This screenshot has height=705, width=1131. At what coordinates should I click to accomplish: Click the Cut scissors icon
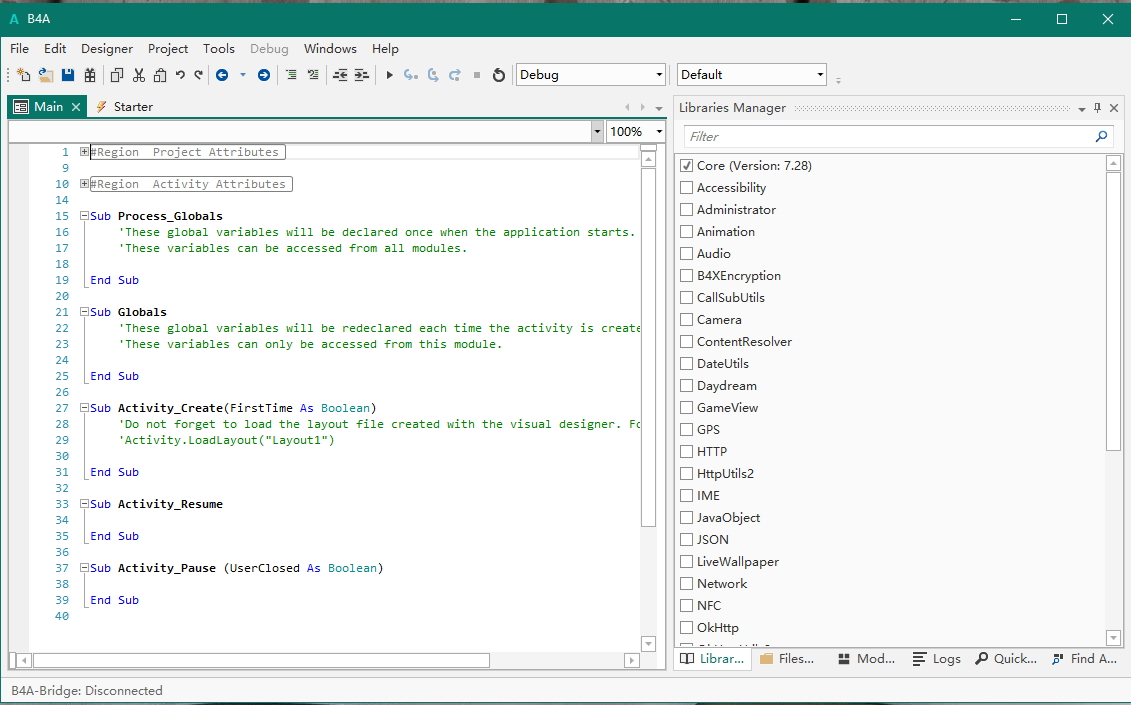click(138, 75)
